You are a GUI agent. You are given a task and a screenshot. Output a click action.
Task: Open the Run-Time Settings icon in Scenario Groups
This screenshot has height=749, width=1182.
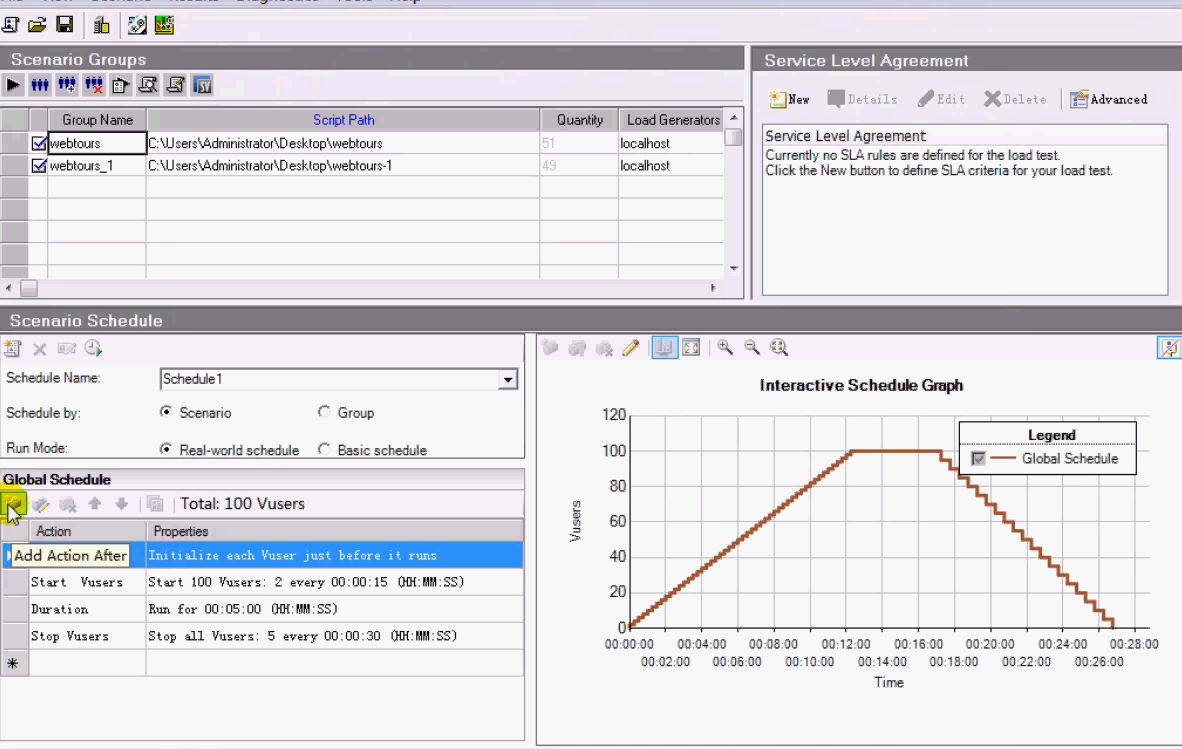click(121, 84)
